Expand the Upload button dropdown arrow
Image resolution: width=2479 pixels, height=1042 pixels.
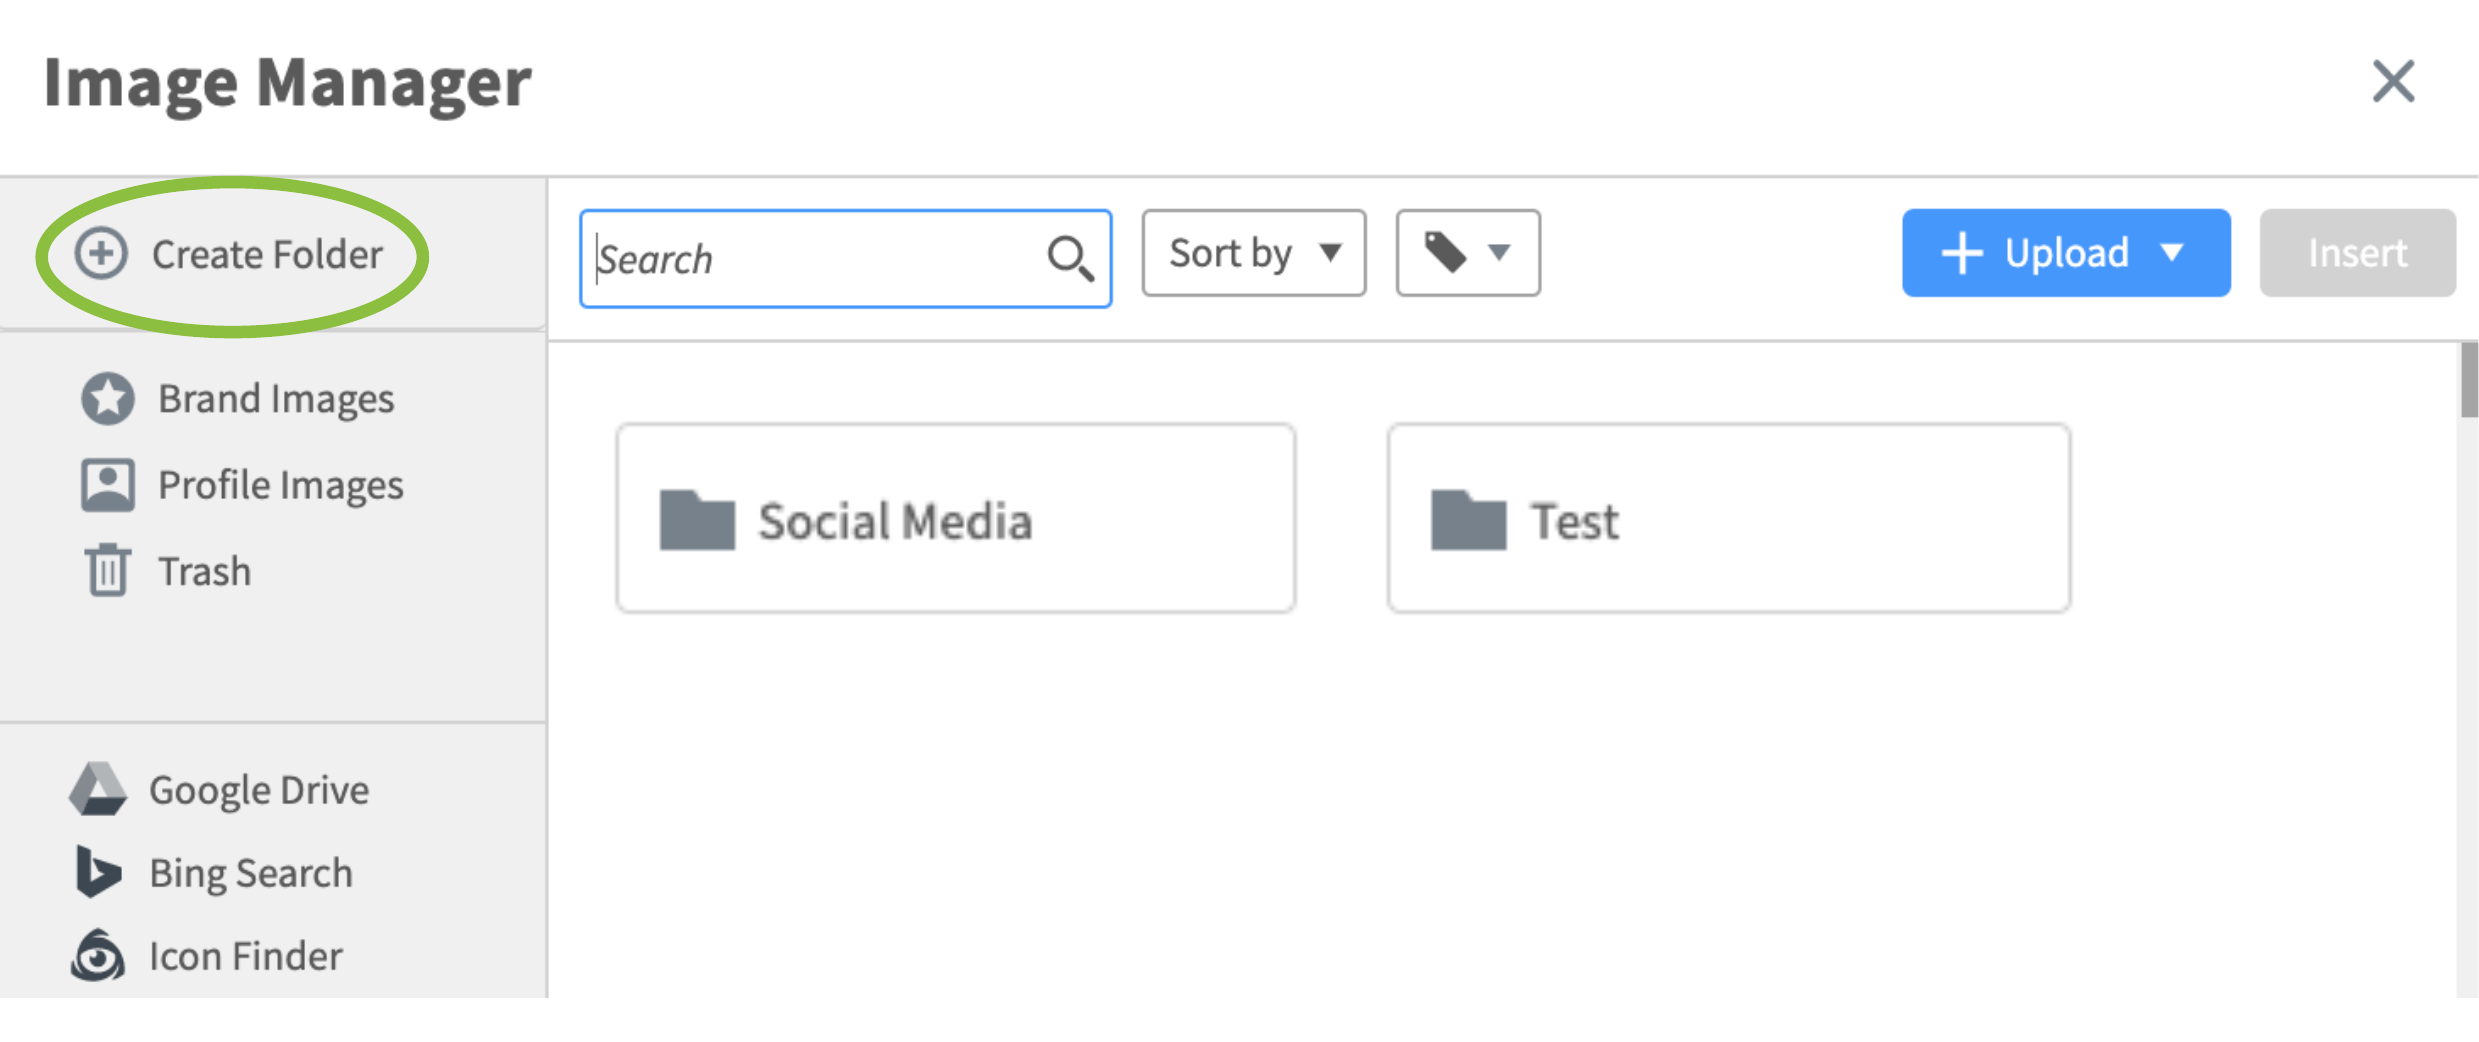2172,252
